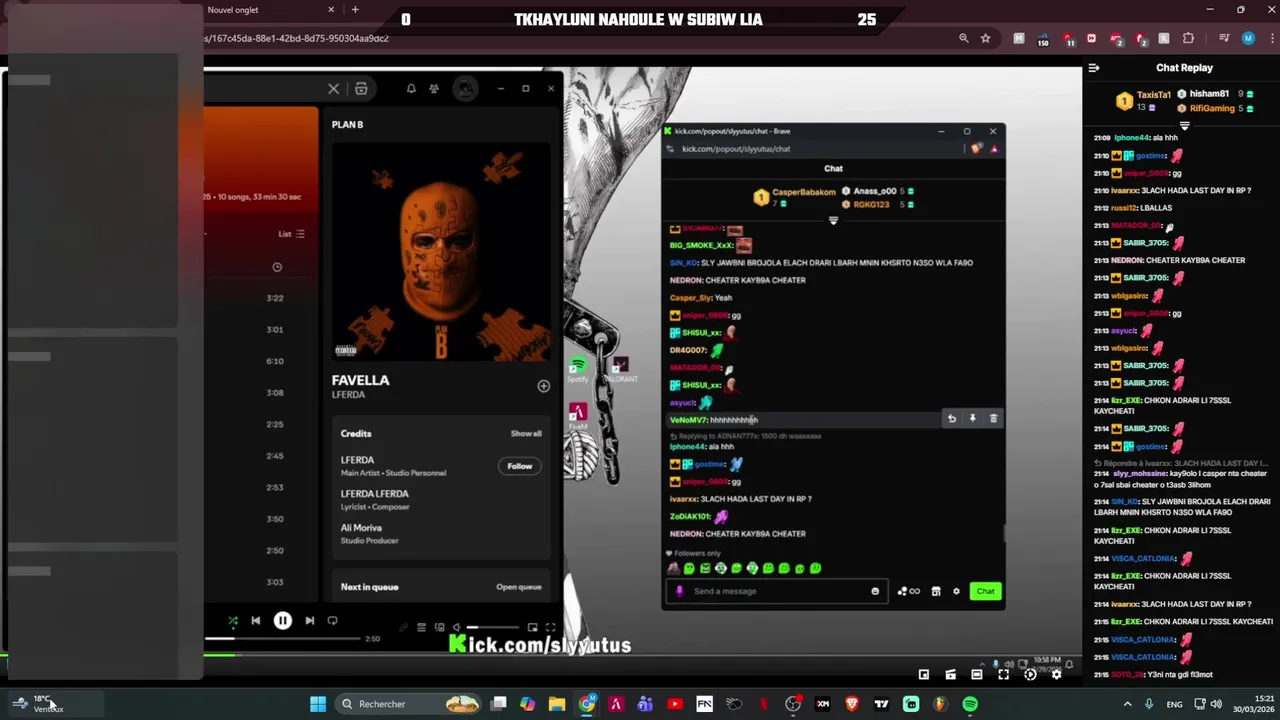
Task: Toggle Spotify shuffle
Action: point(232,621)
